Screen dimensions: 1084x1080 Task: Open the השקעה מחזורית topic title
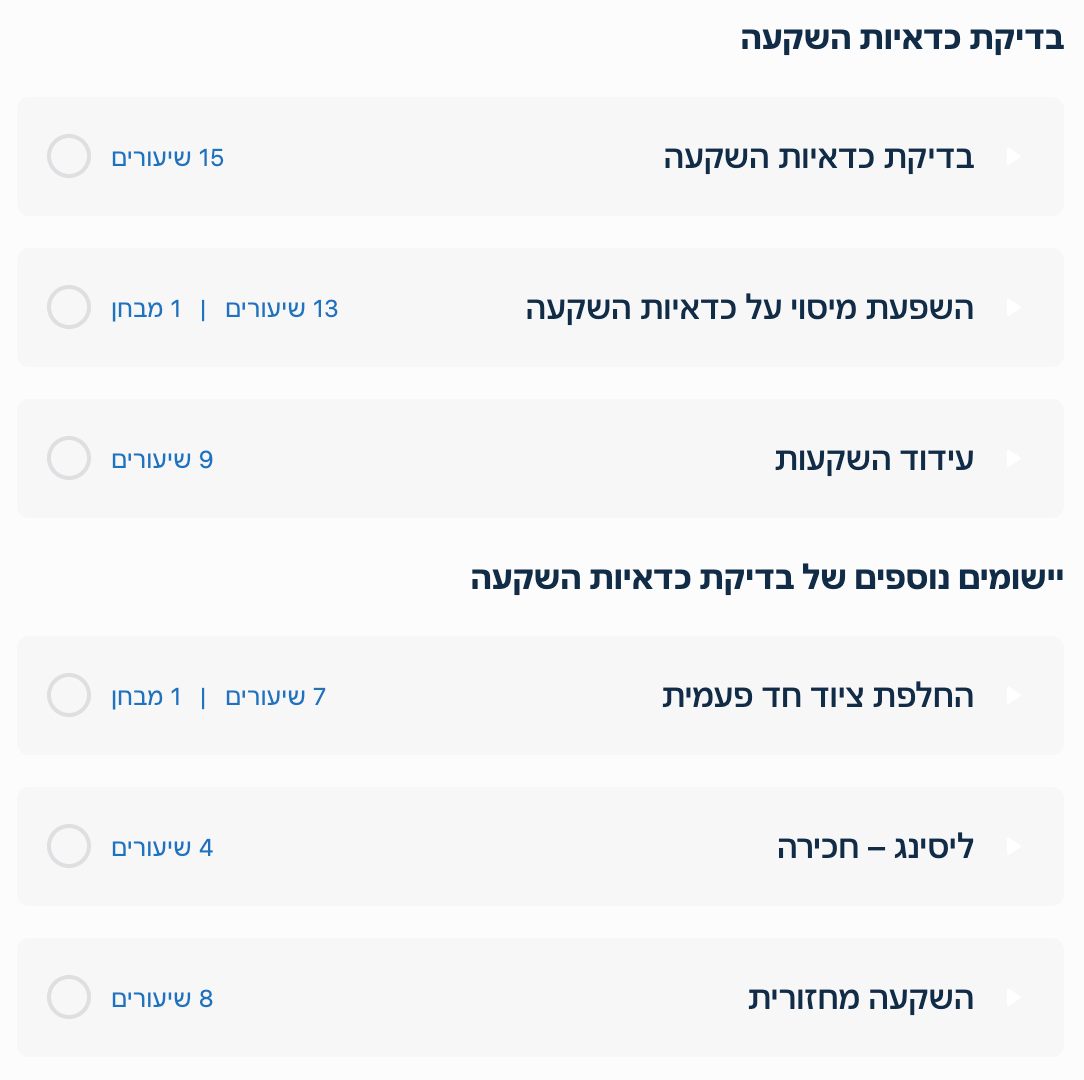(861, 999)
